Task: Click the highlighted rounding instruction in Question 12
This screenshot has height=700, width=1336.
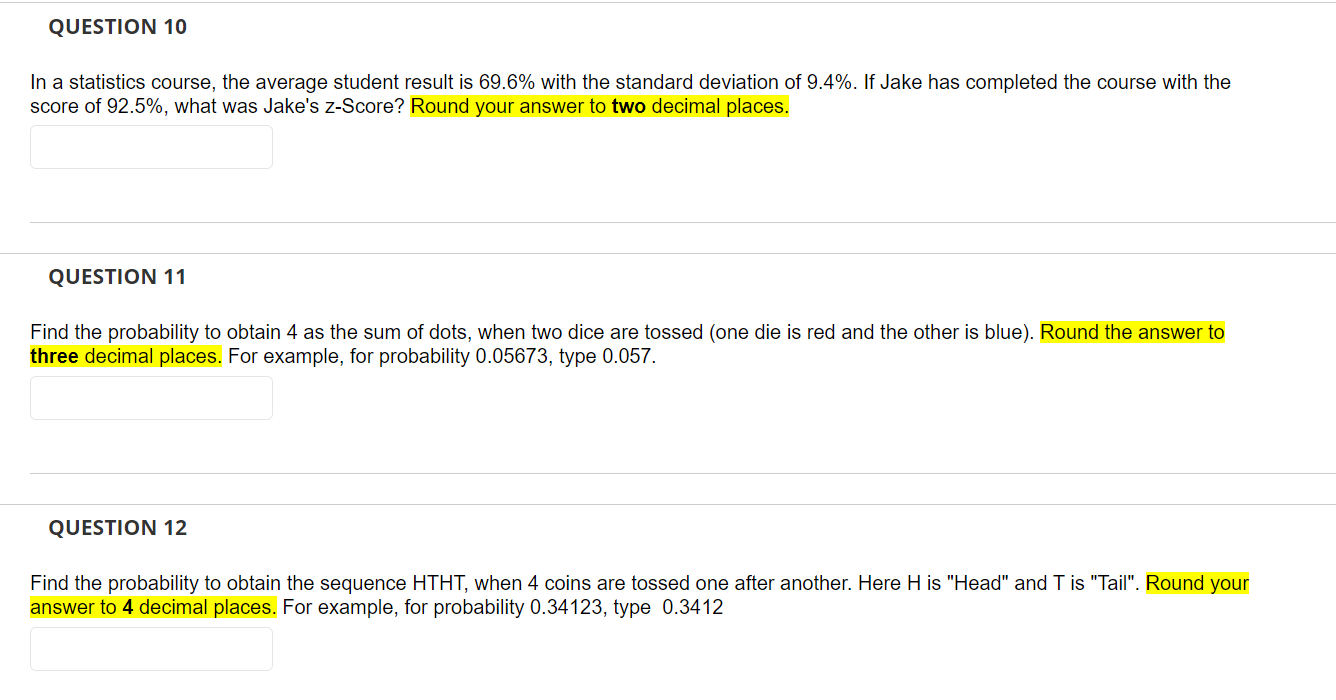Action: pyautogui.click(x=1196, y=582)
